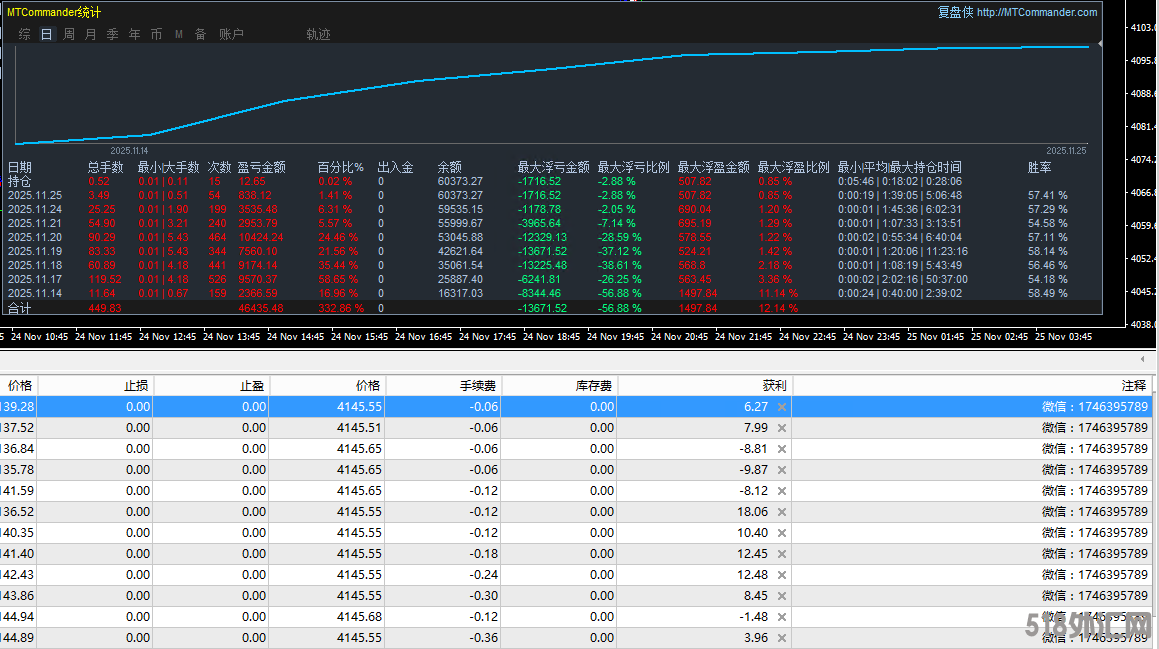Close the order with 7.99 profit
Screen dimensions: 1159x649
click(x=782, y=428)
